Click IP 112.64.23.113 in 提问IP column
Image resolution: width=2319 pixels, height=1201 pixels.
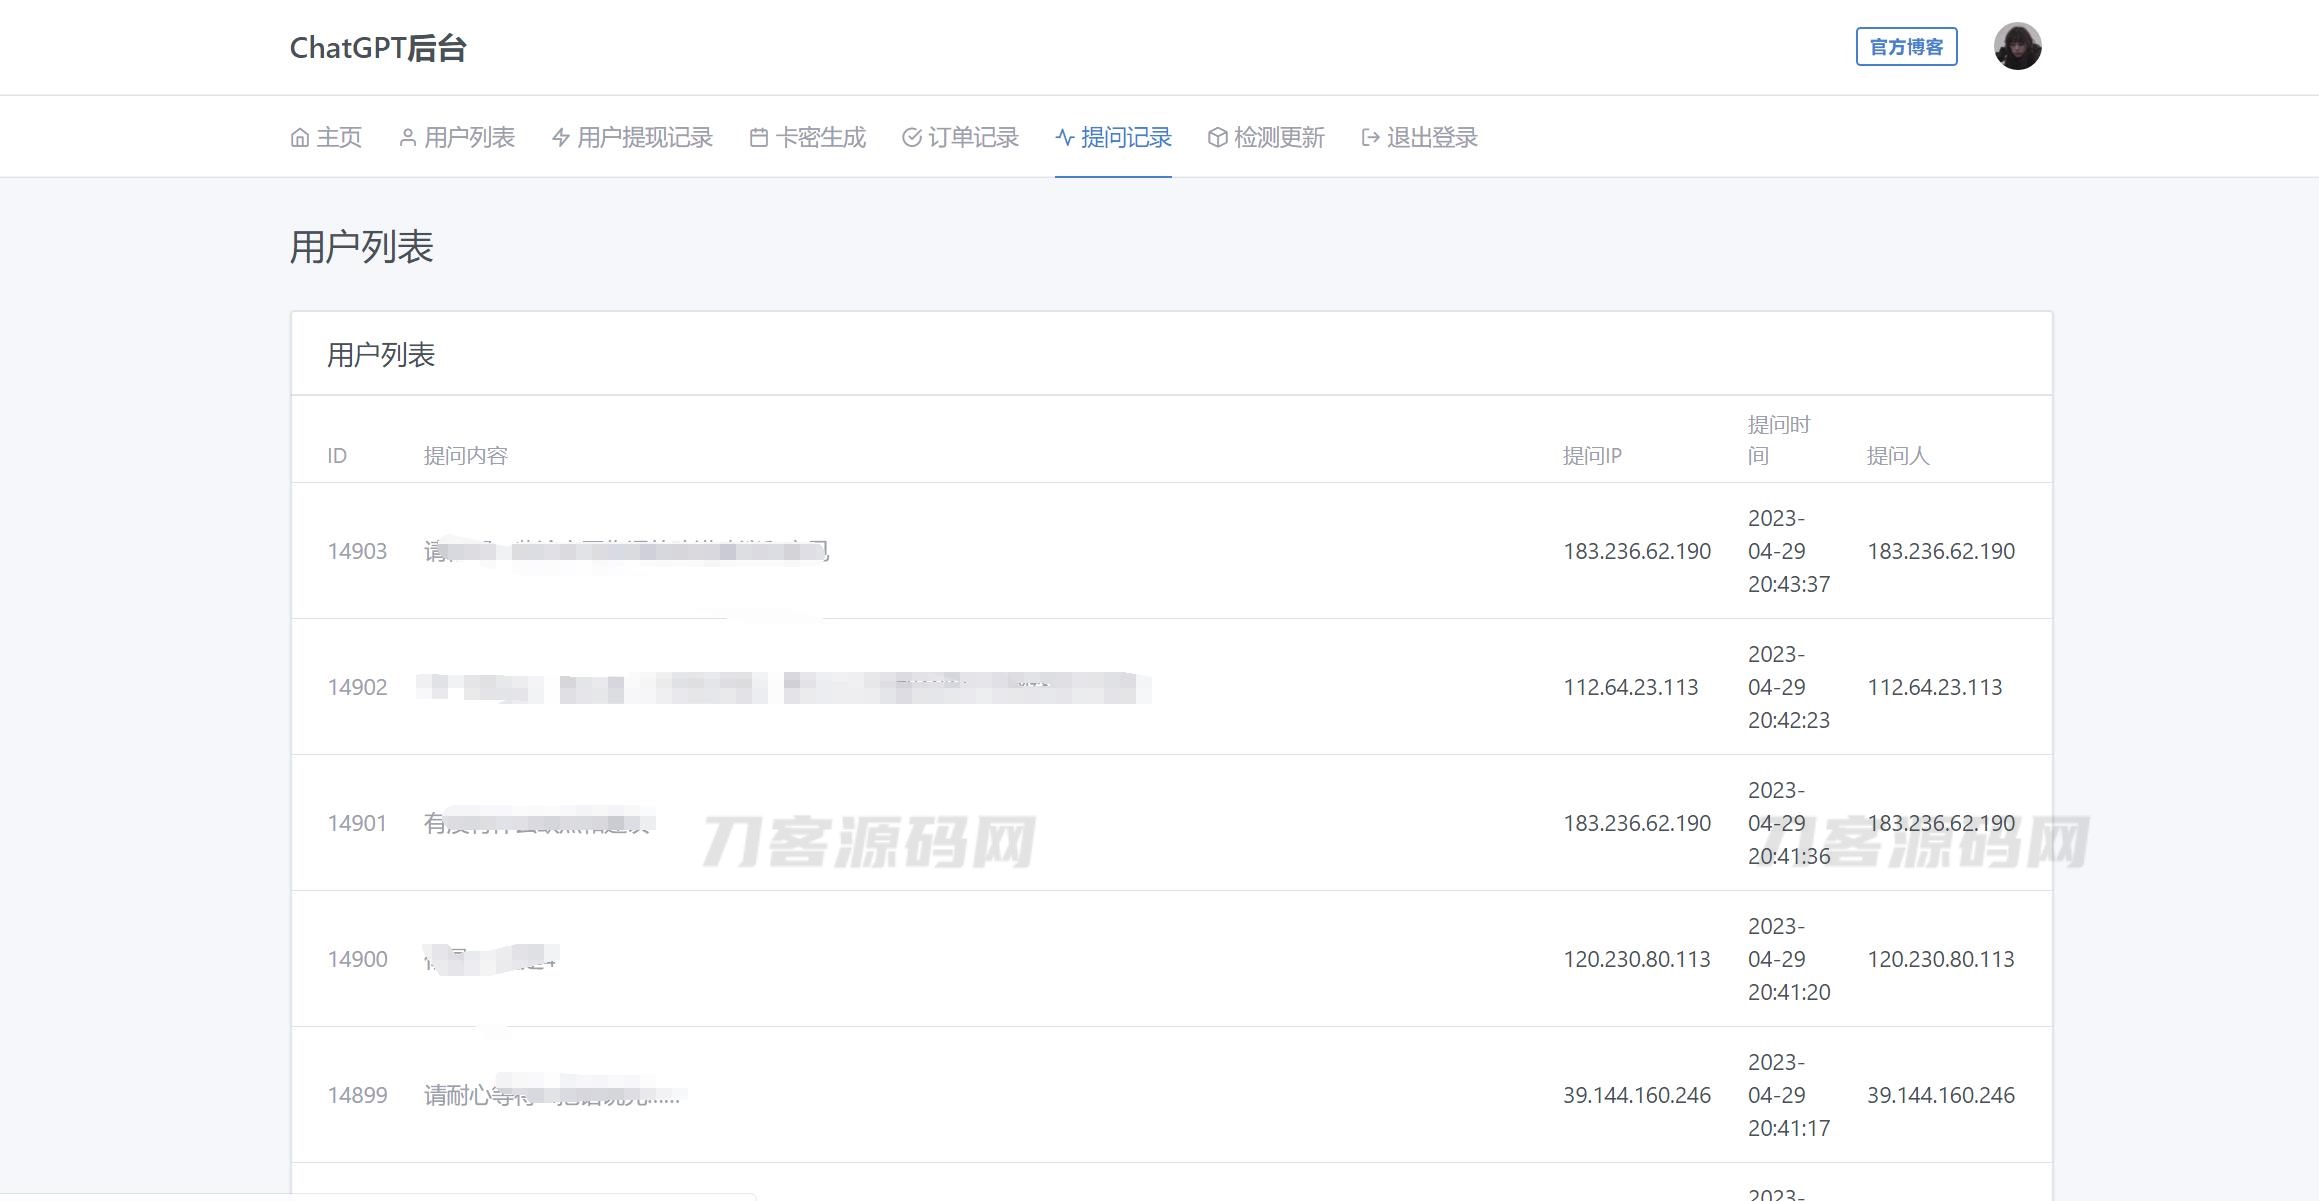[1630, 687]
